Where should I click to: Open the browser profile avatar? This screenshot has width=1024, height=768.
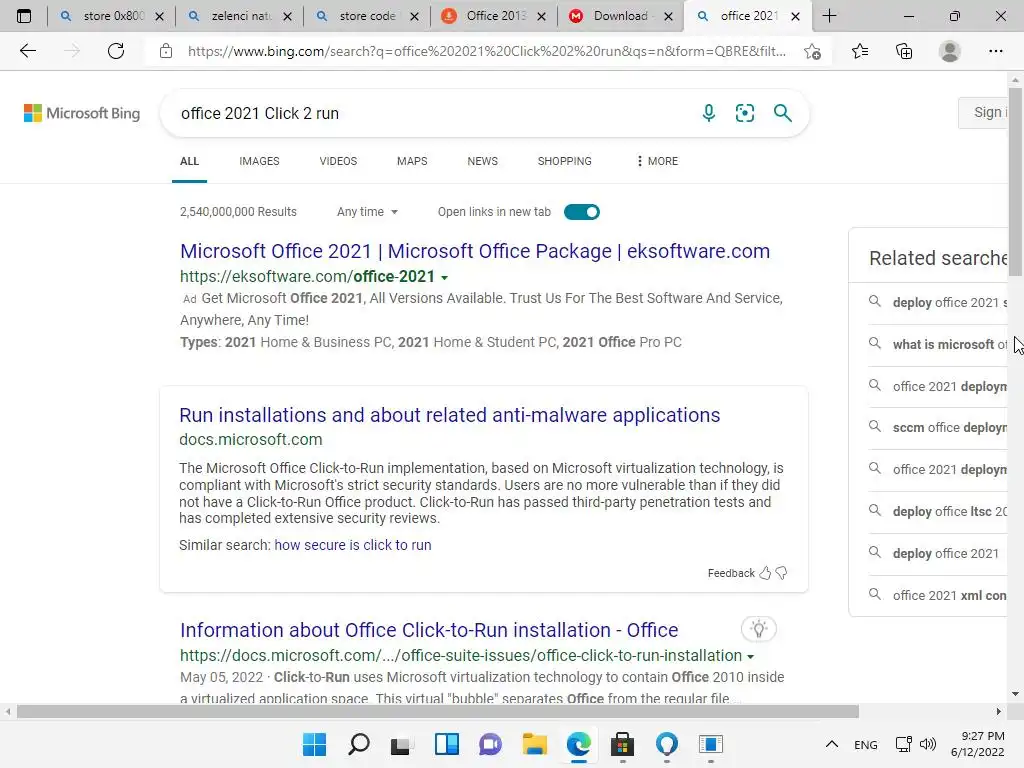(x=950, y=51)
